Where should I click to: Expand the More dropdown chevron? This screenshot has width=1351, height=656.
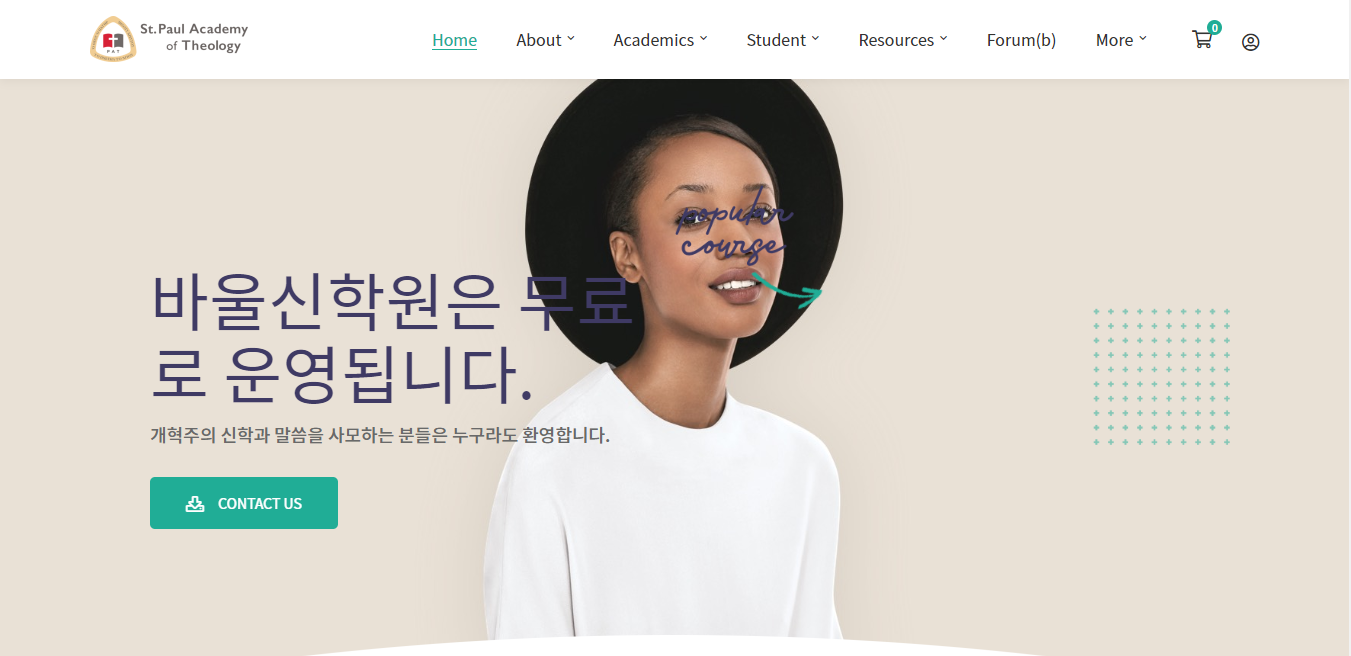tap(1143, 39)
